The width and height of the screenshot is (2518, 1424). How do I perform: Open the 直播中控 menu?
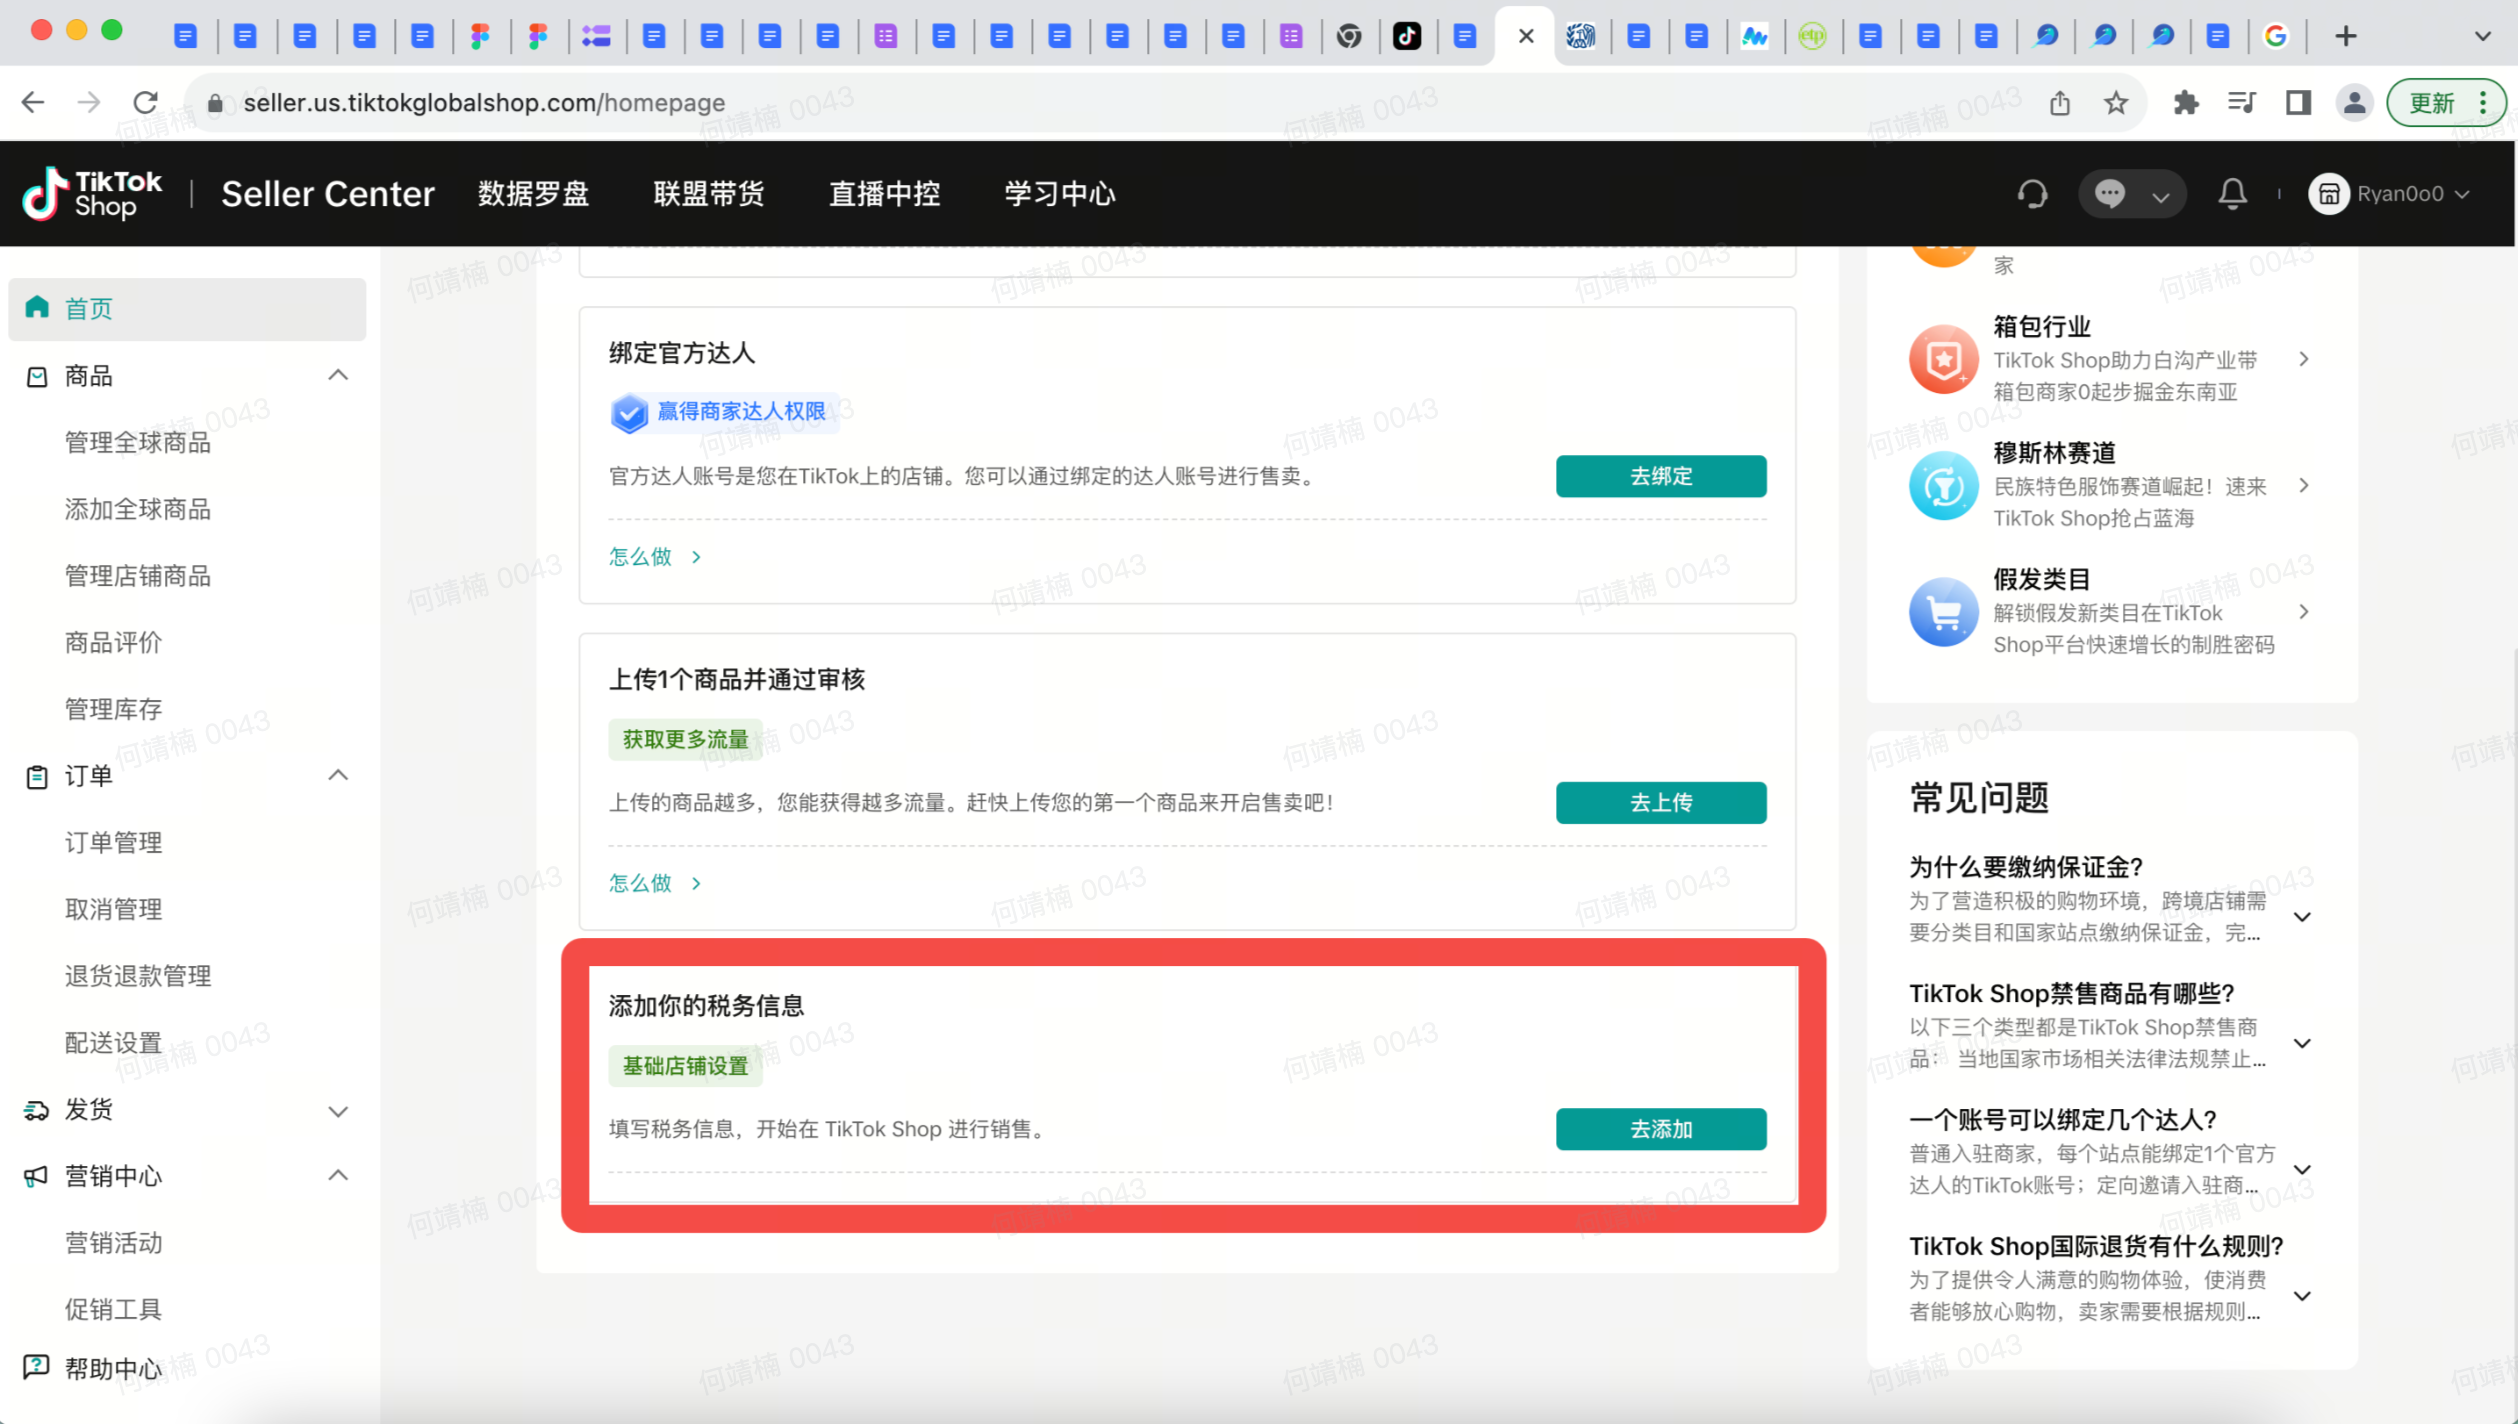click(885, 194)
